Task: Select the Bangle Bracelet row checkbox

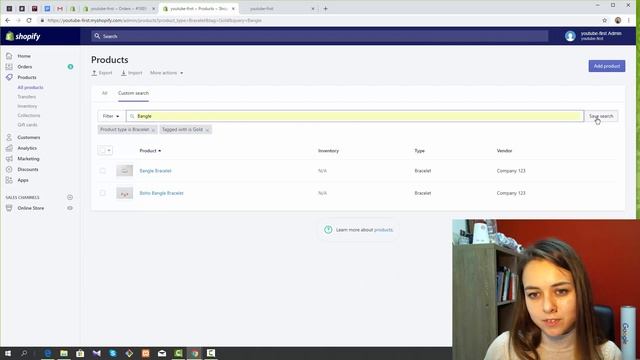Action: [x=102, y=171]
